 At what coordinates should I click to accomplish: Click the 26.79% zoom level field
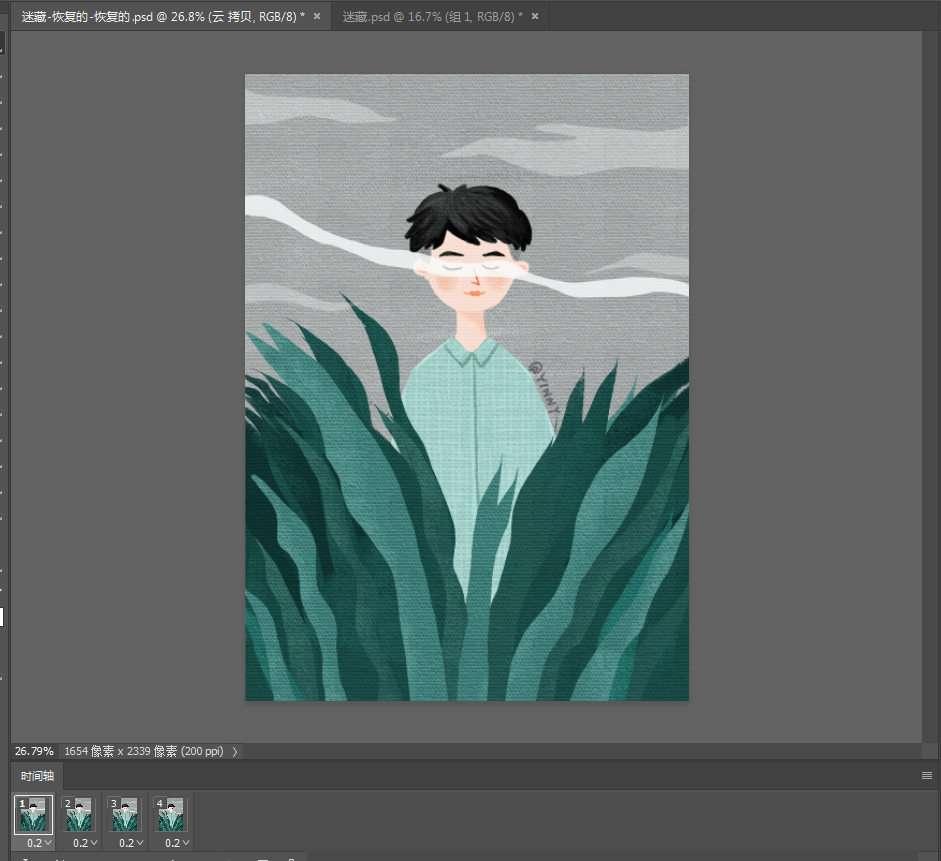click(x=34, y=751)
